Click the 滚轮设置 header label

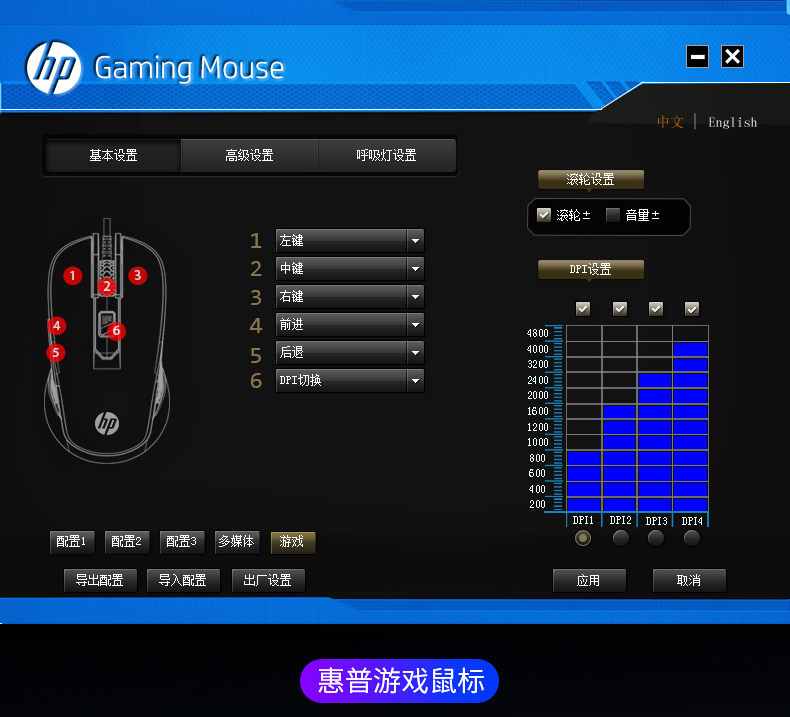click(x=590, y=179)
